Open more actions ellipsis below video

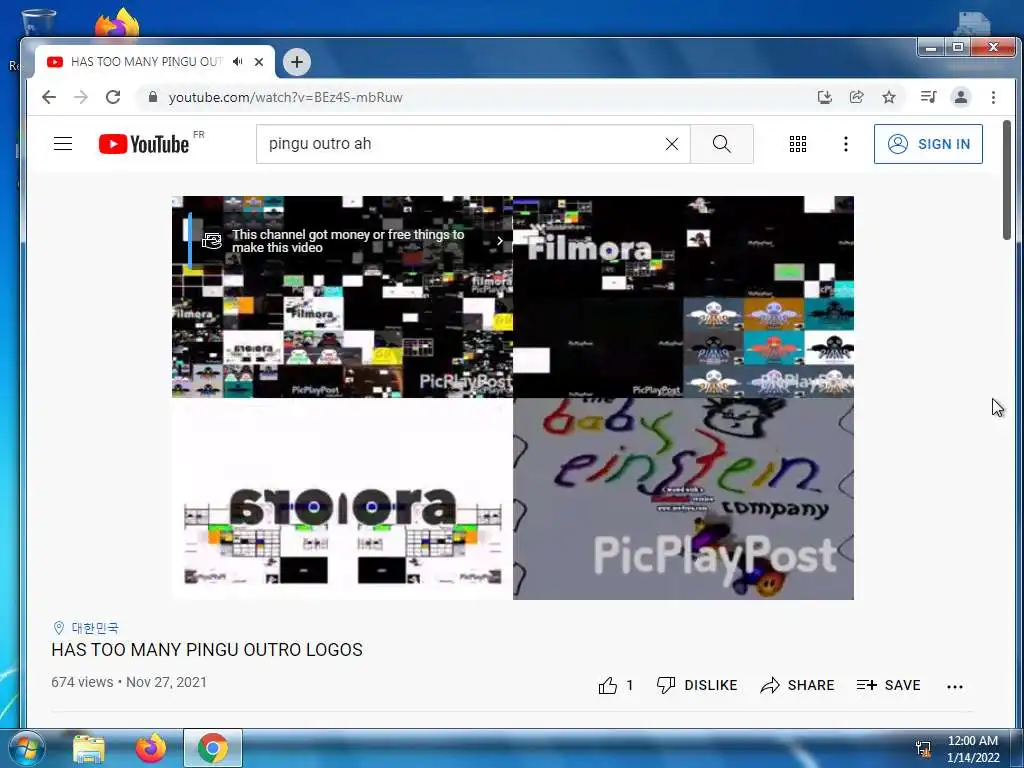point(955,686)
